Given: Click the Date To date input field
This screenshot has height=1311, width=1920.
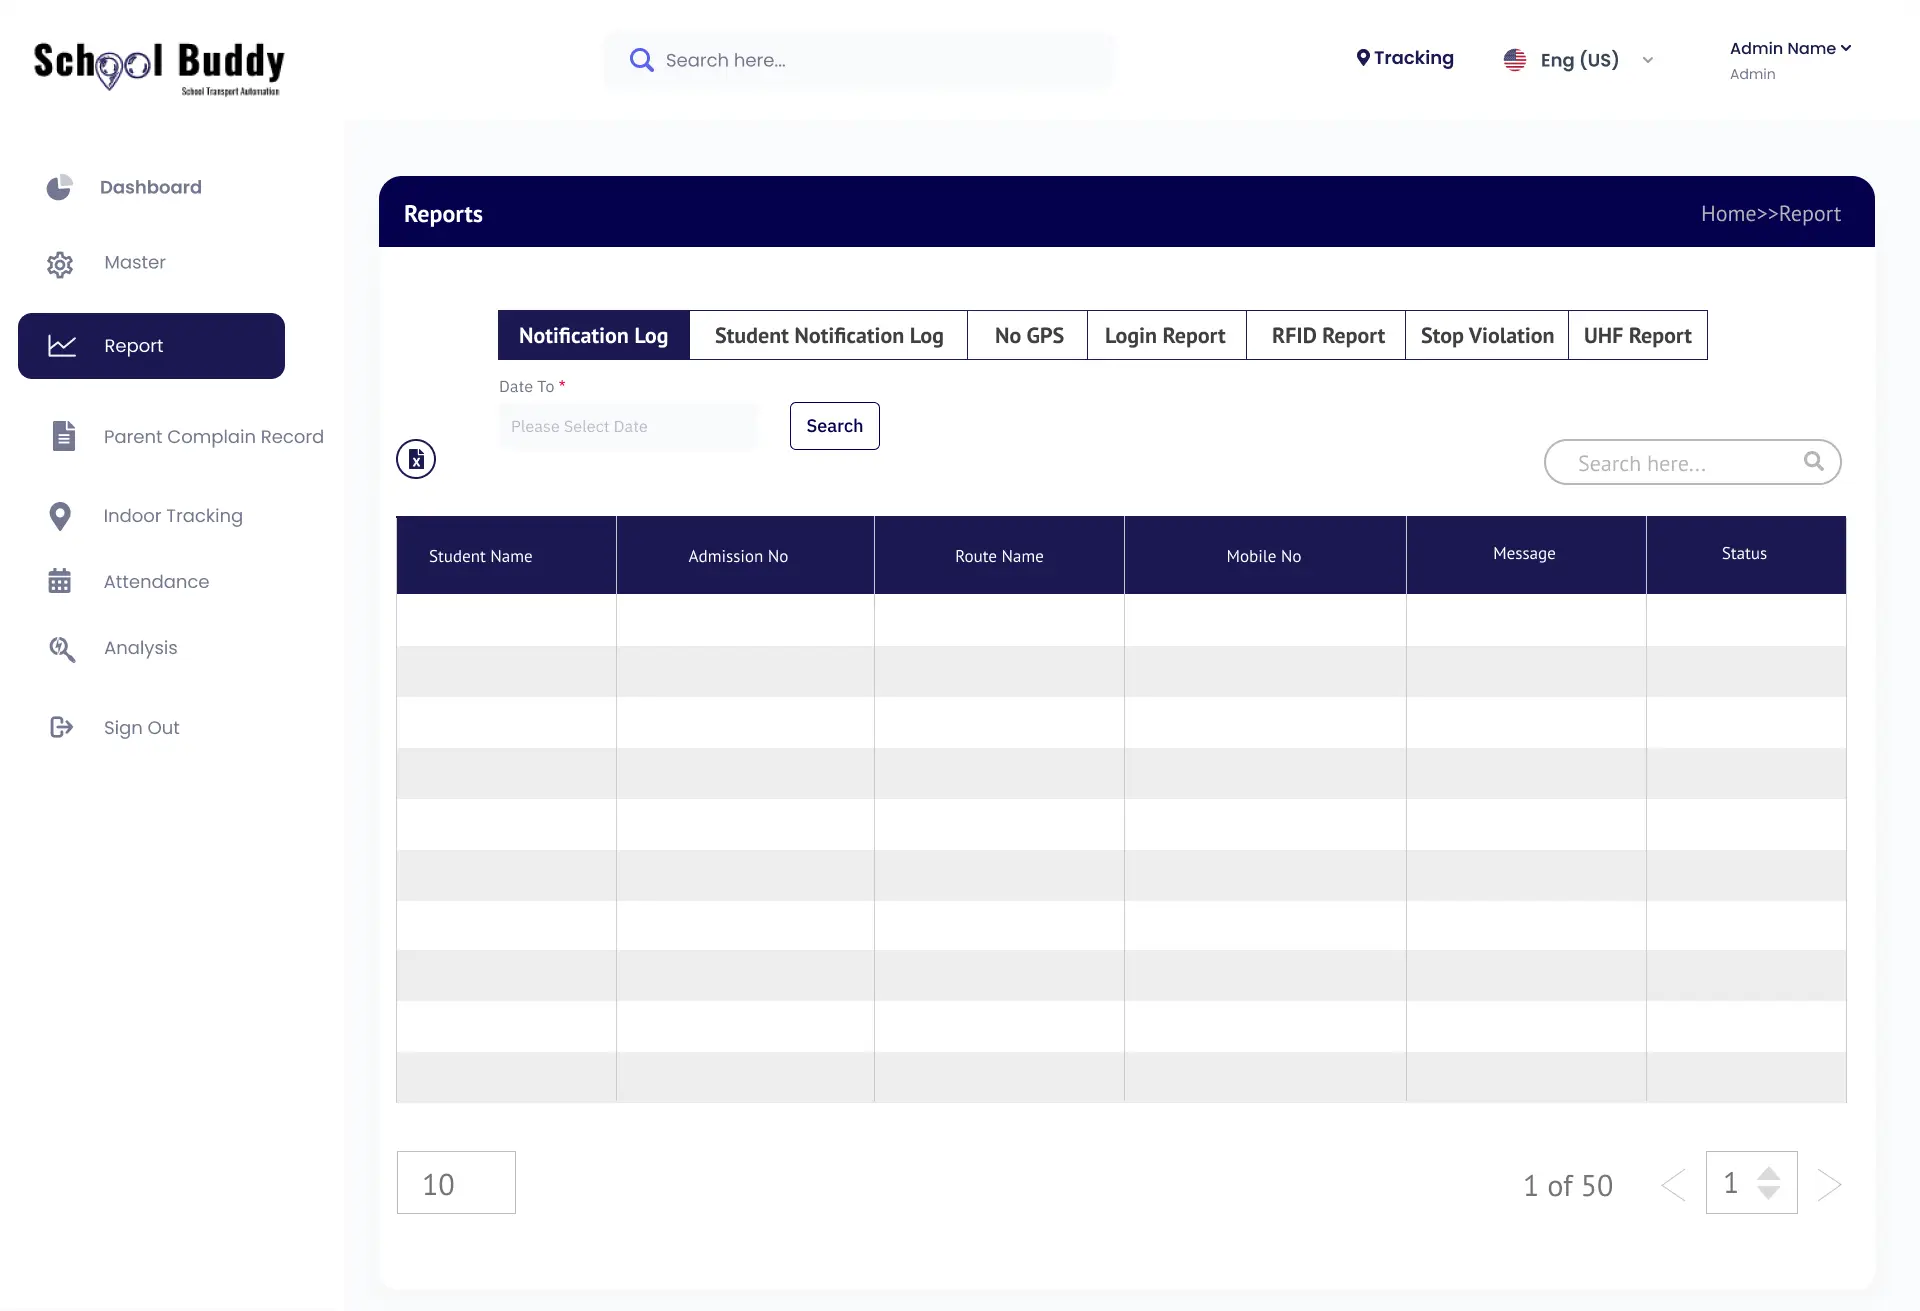Looking at the screenshot, I should [628, 427].
